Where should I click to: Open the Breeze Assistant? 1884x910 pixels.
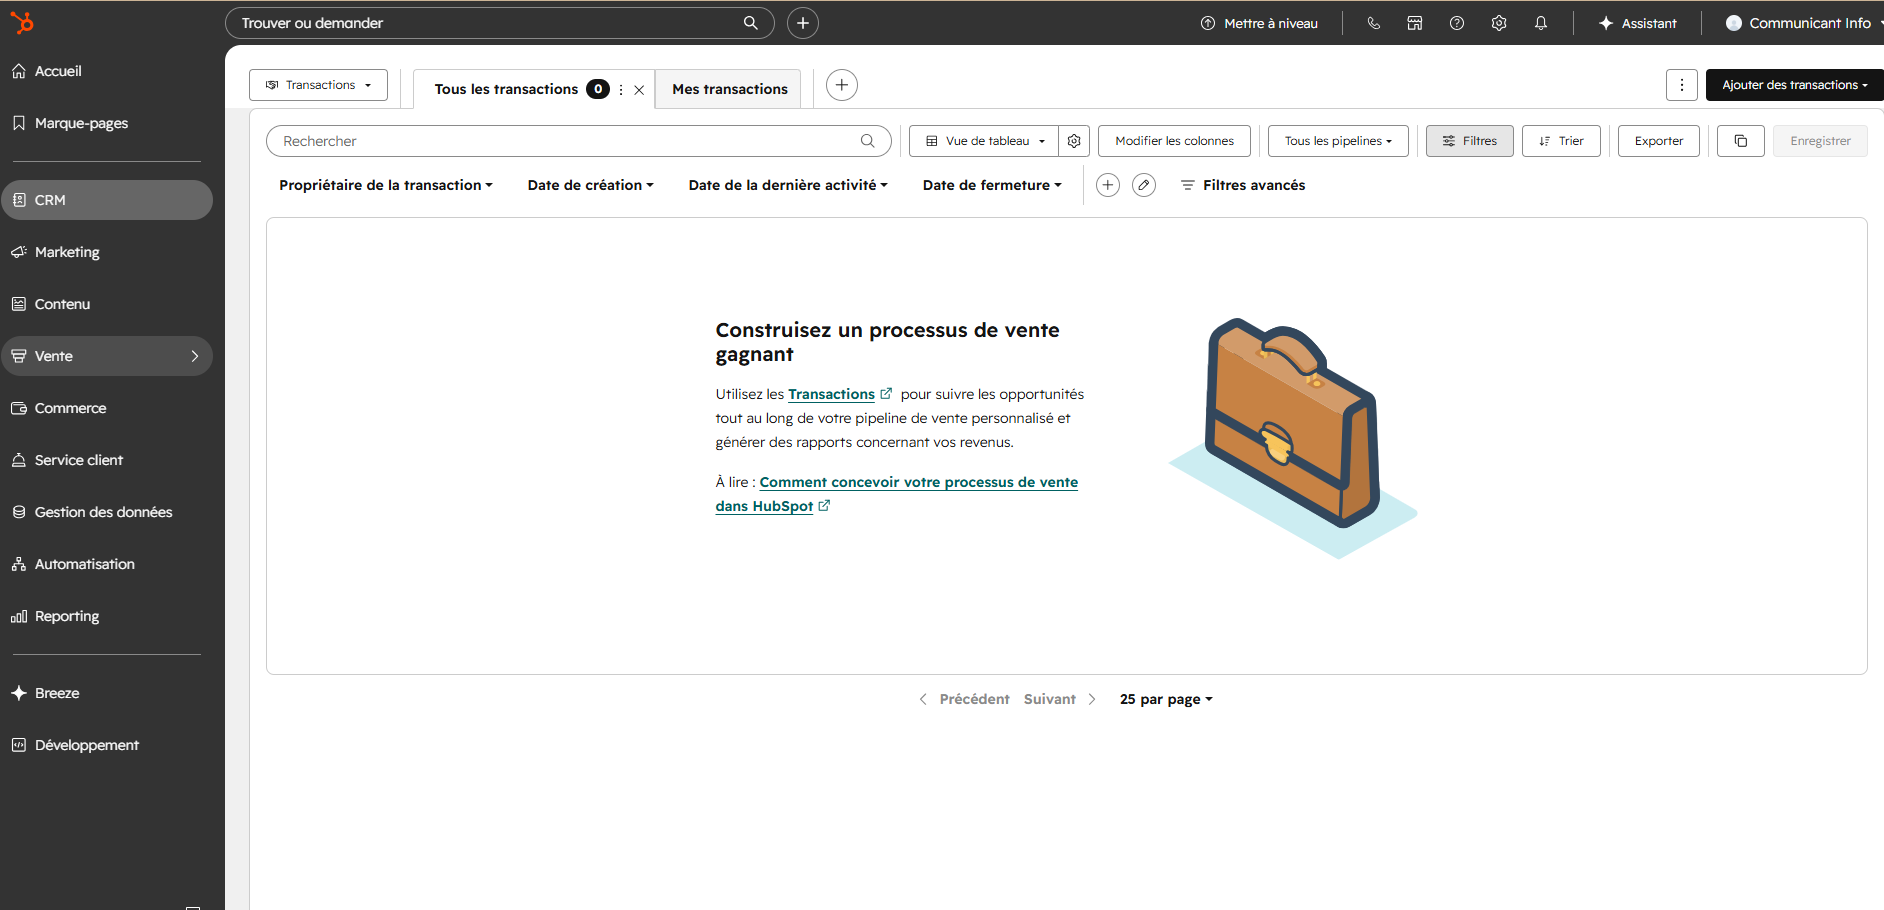tap(1638, 23)
